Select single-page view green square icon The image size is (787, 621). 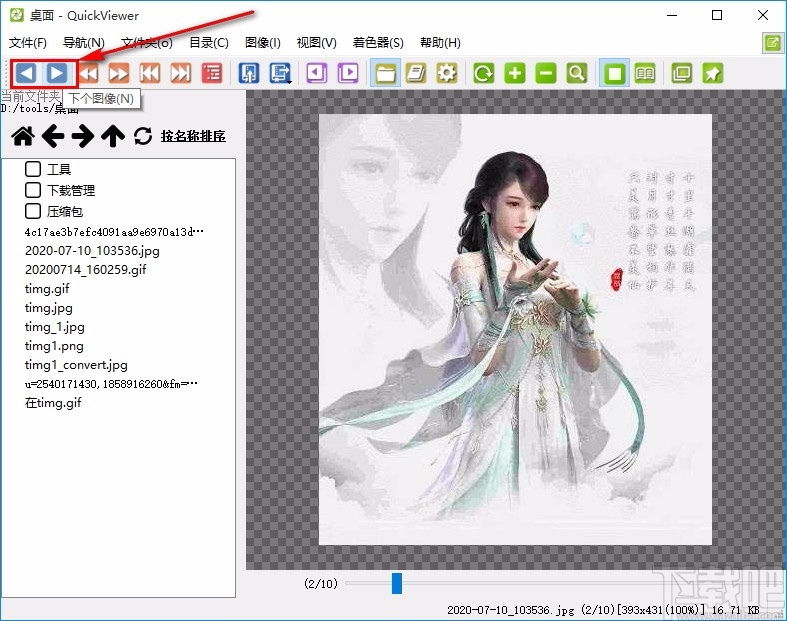[614, 73]
